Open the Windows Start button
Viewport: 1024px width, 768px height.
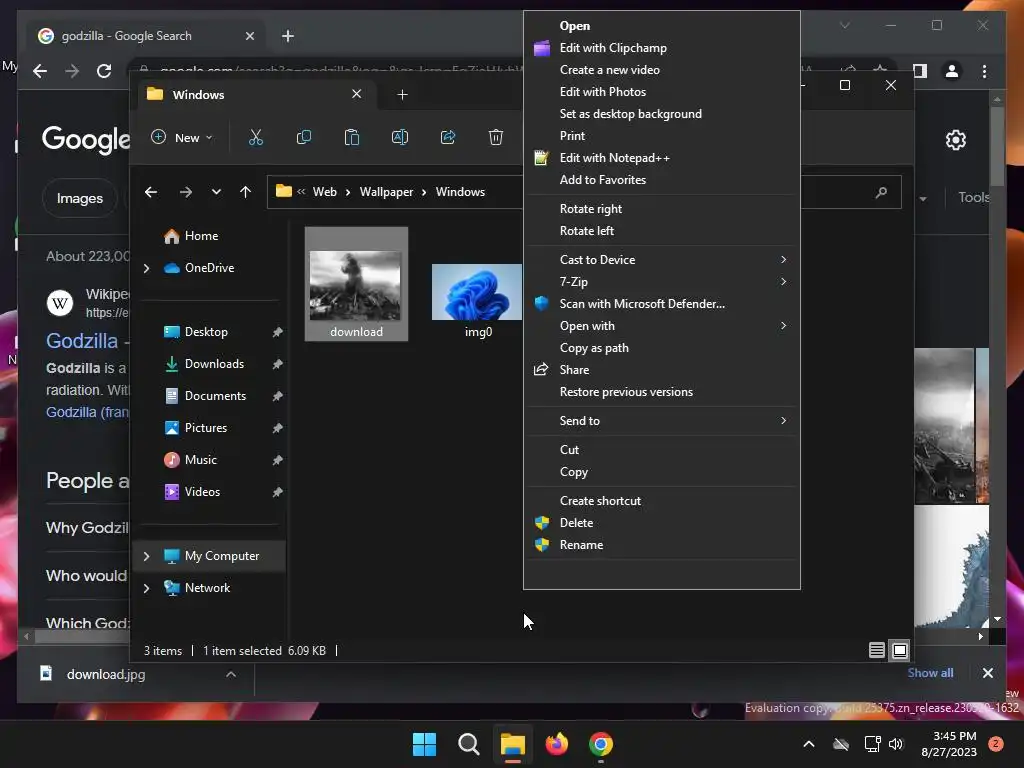point(424,744)
